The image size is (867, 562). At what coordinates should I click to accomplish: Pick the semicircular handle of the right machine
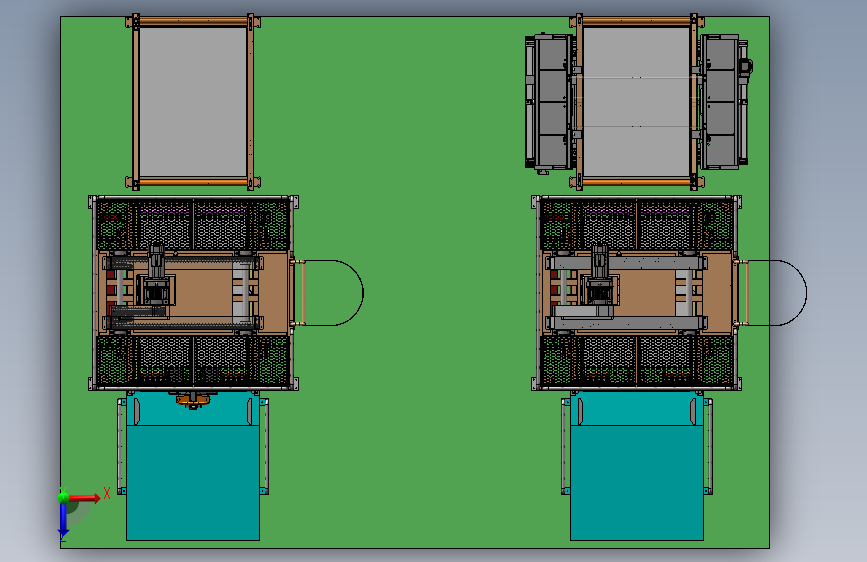[x=777, y=293]
